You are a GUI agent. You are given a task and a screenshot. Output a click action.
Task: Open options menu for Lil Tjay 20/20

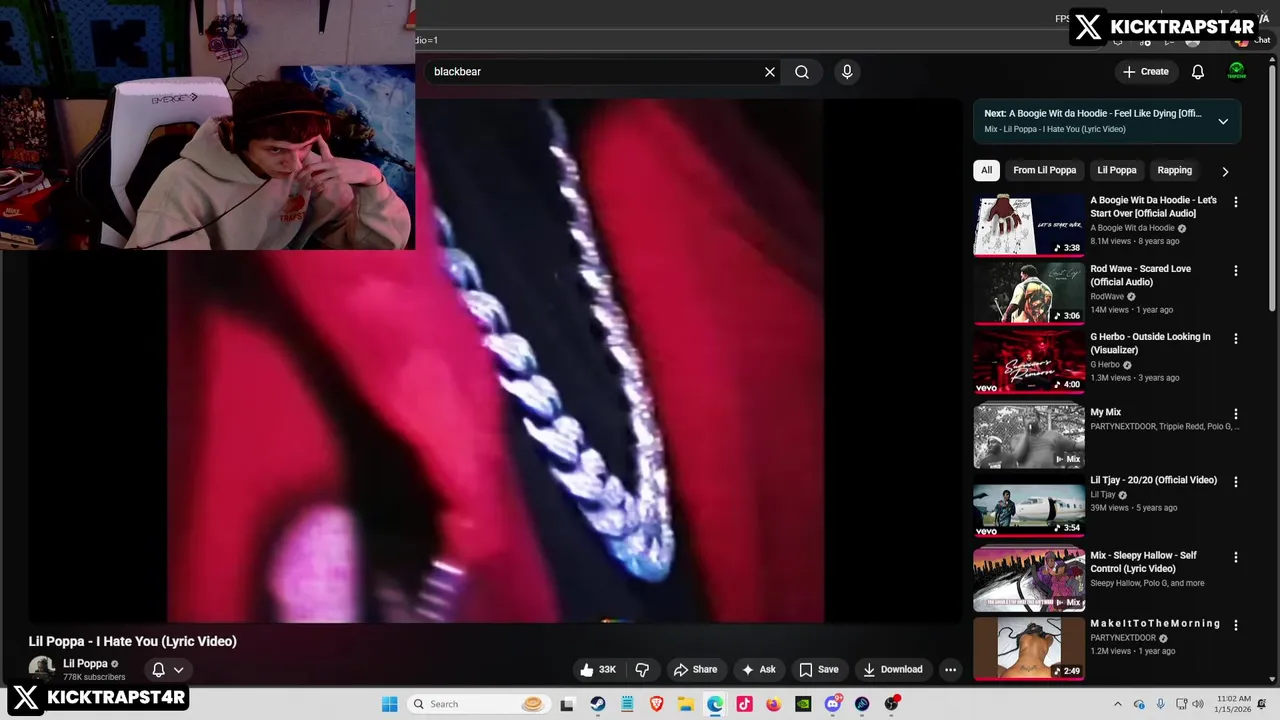pyautogui.click(x=1236, y=482)
